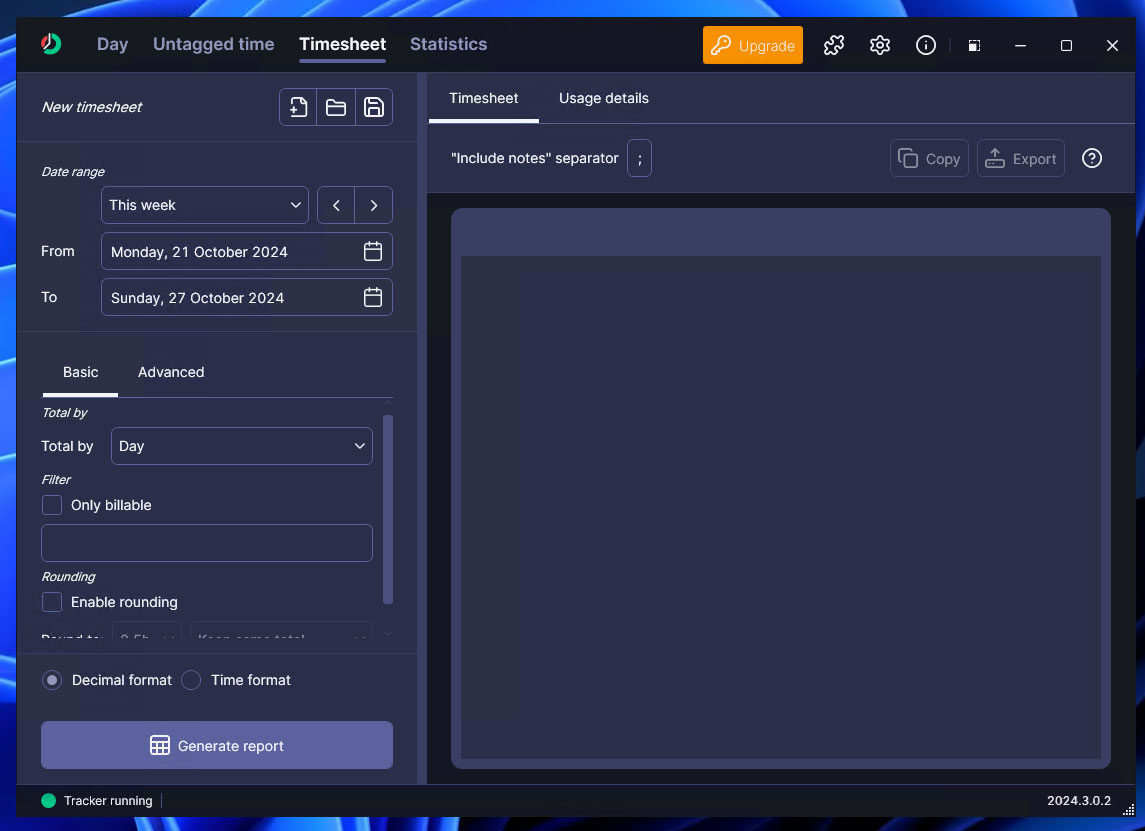Switch to the Statistics tab
This screenshot has width=1145, height=831.
click(448, 44)
